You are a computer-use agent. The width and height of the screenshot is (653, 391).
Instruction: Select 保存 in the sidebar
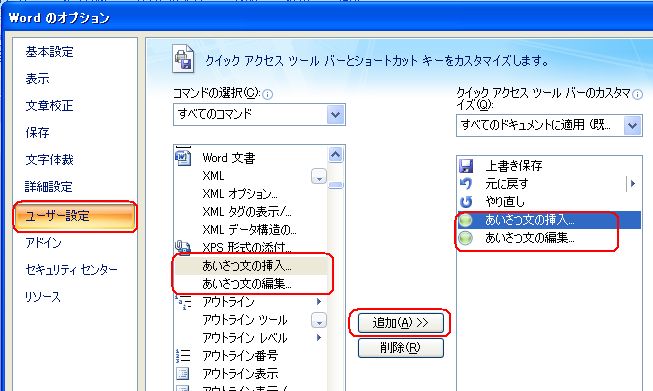[37, 133]
